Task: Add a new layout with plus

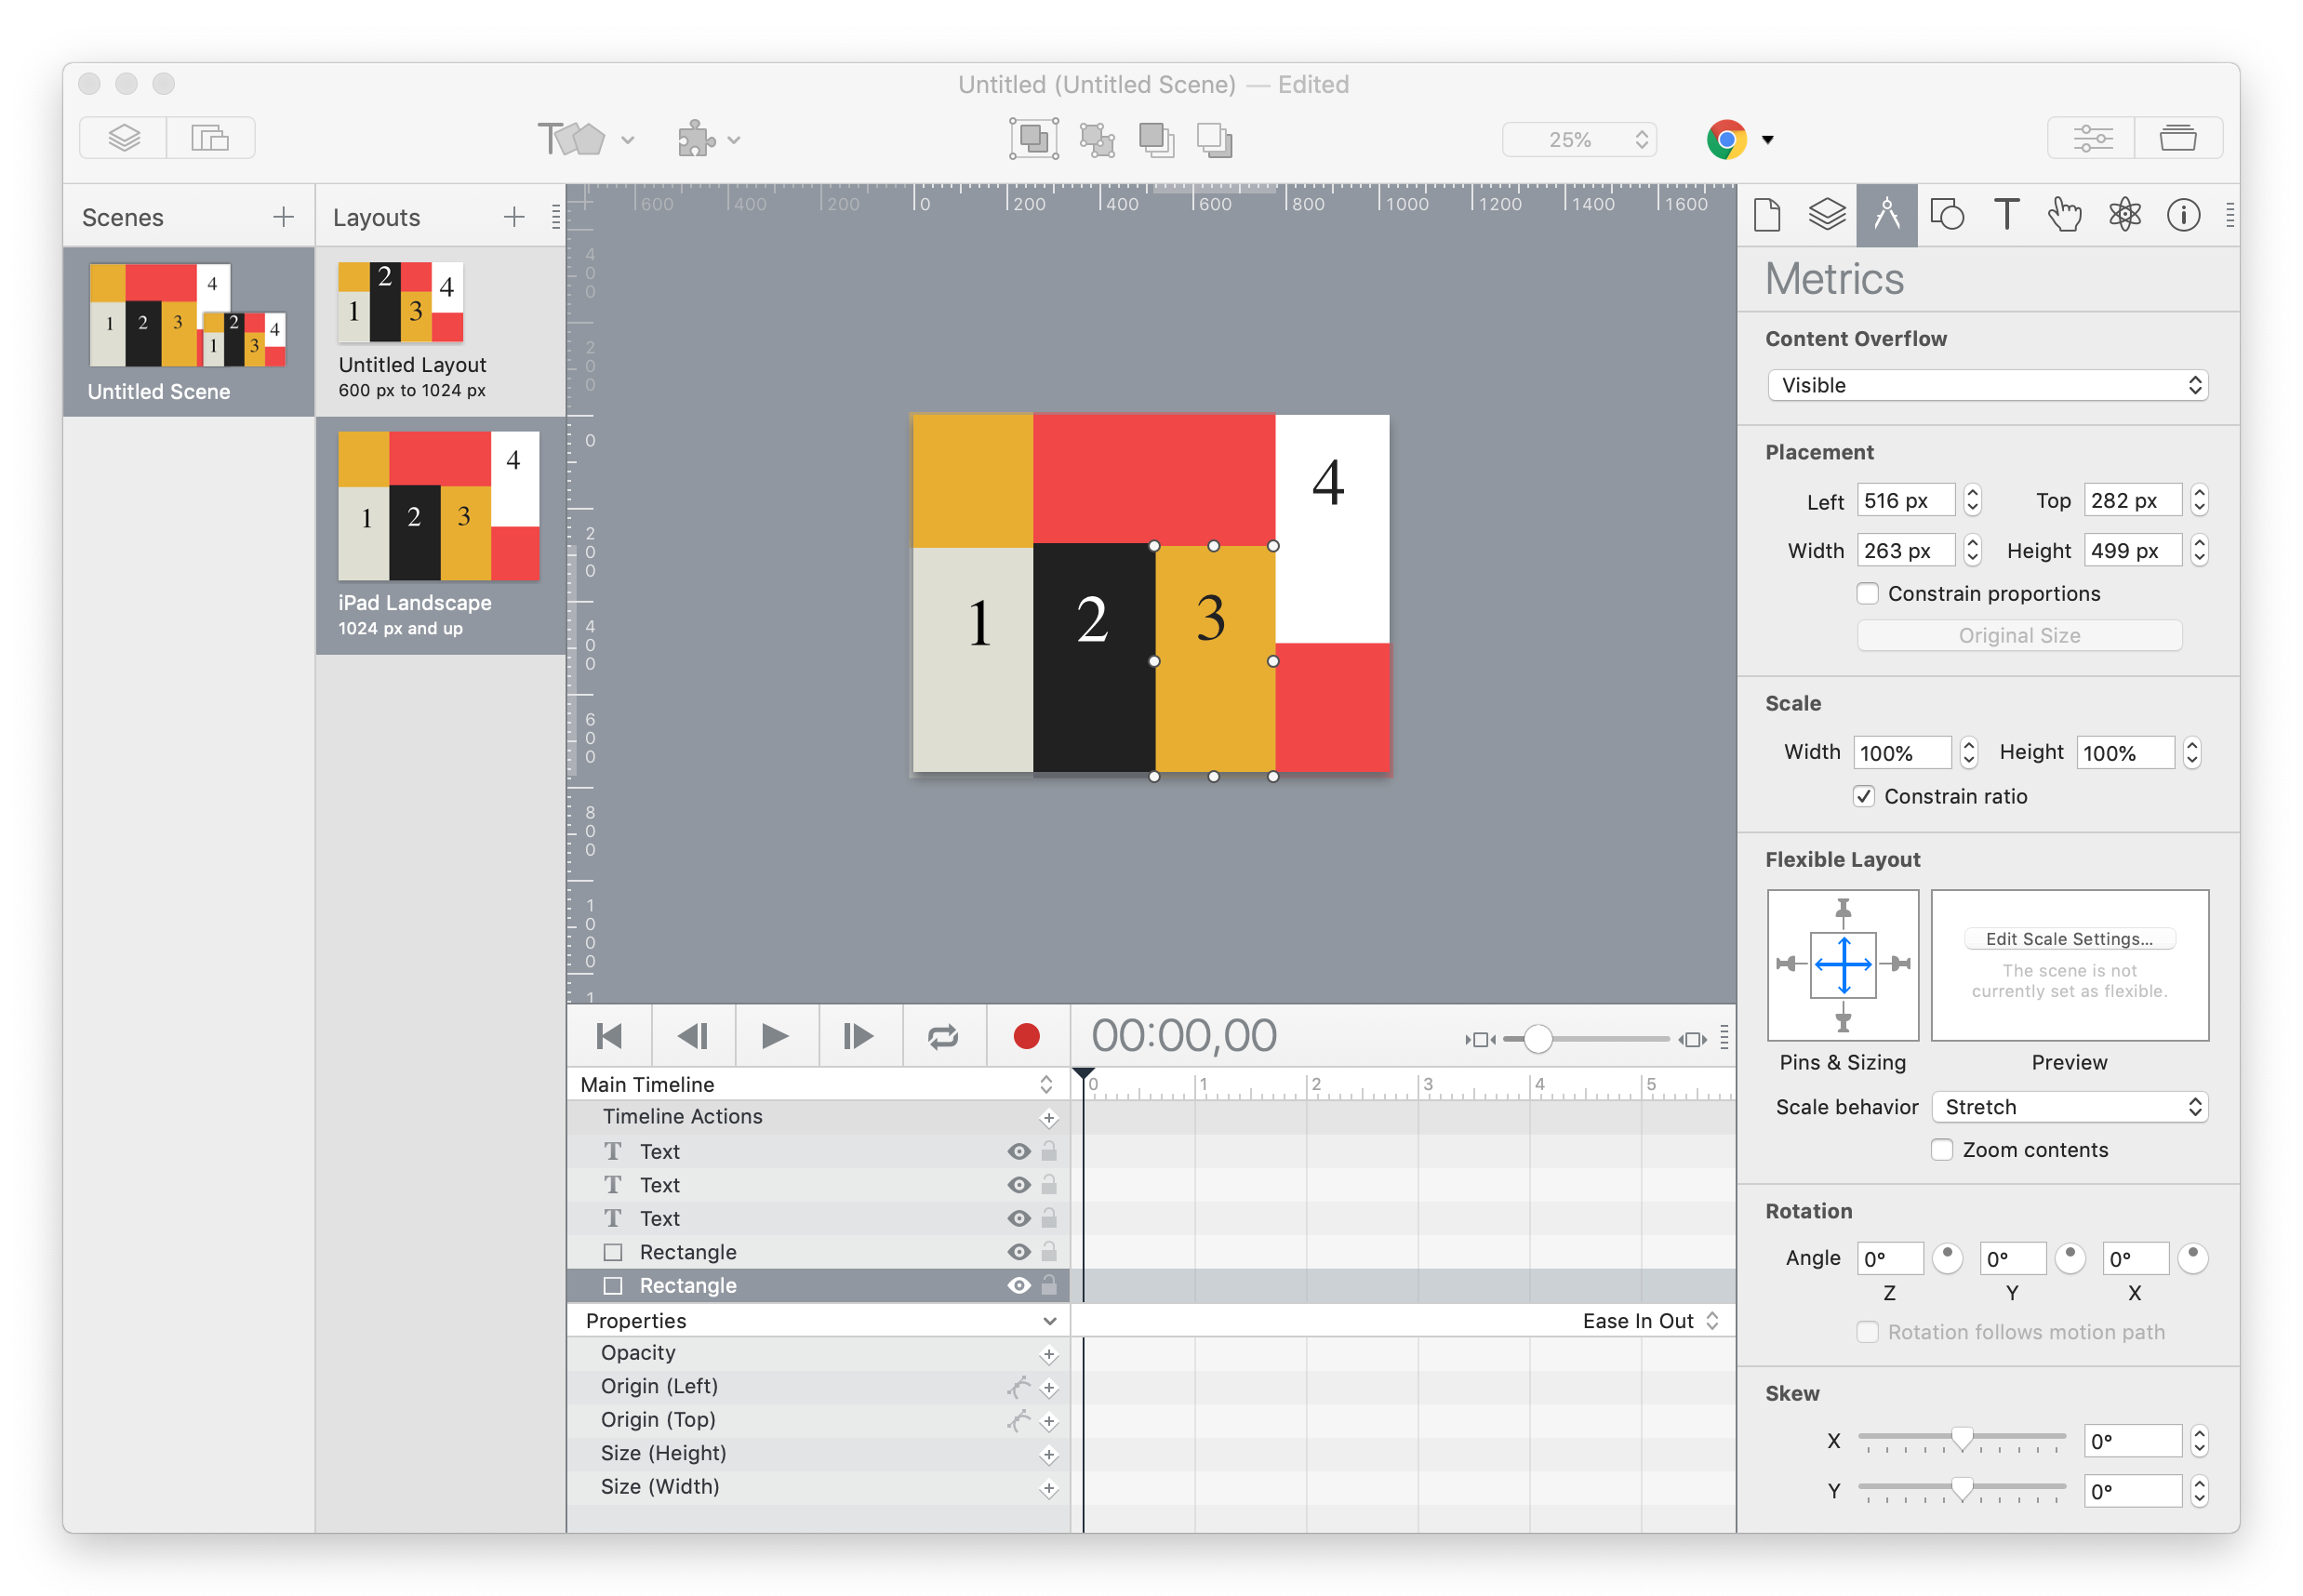Action: coord(514,217)
